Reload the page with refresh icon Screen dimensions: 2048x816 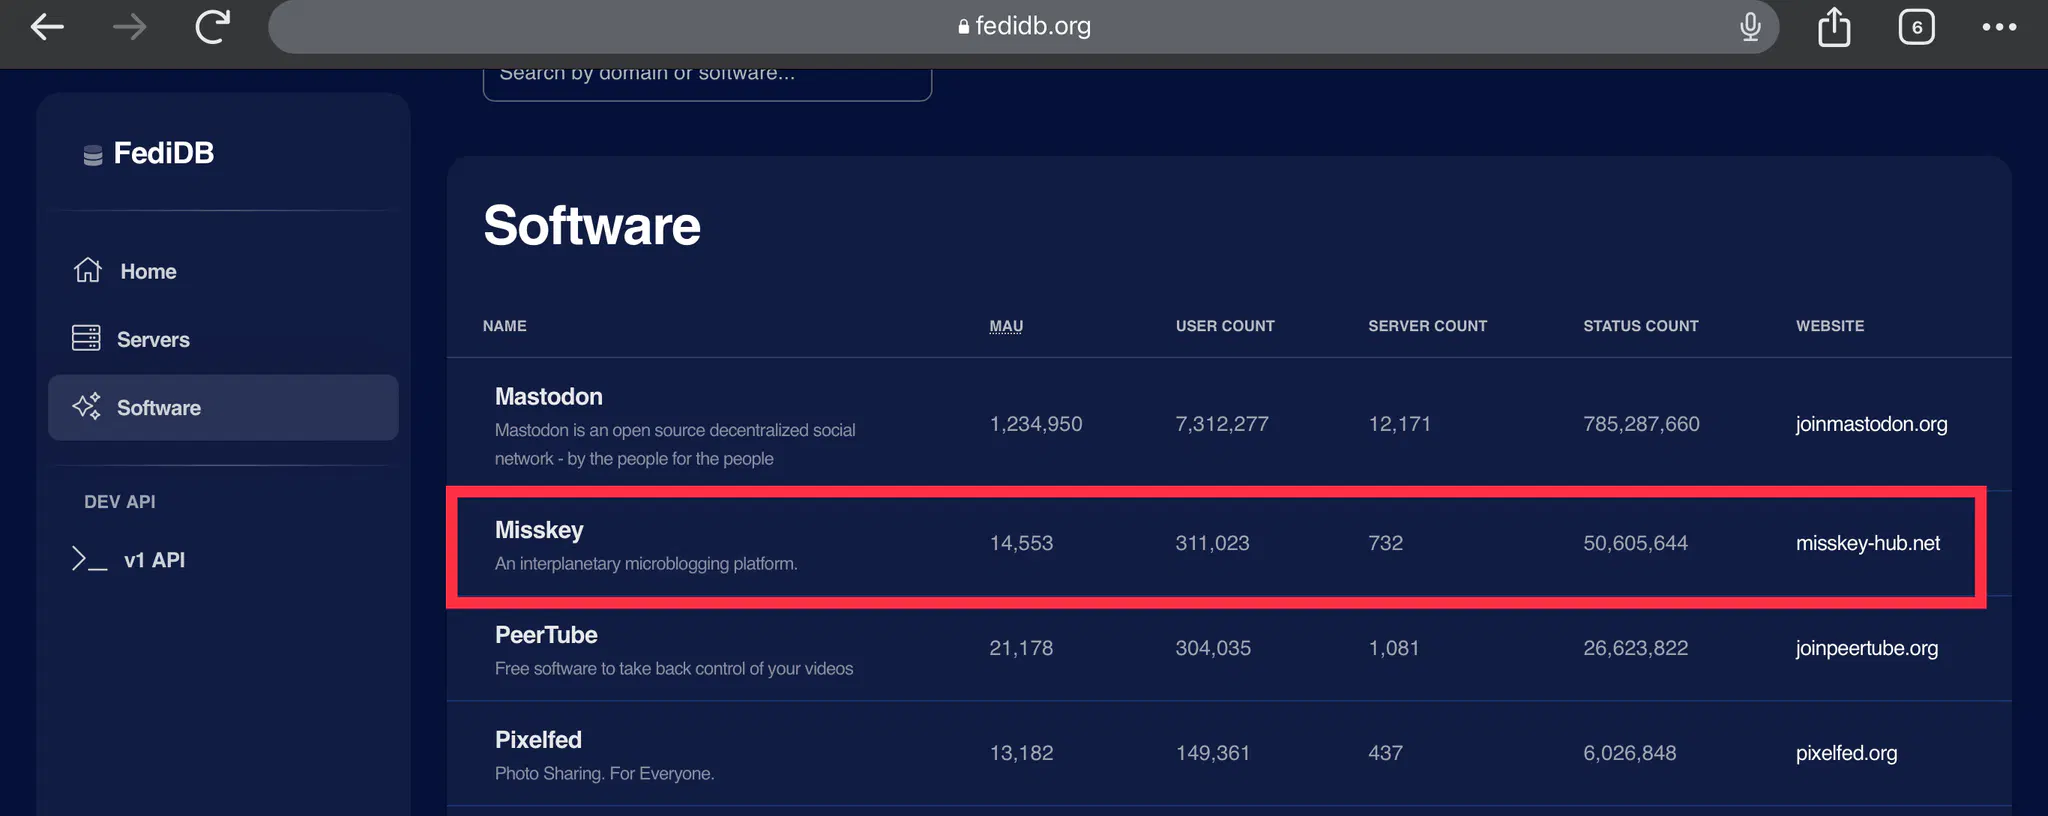[x=212, y=27]
